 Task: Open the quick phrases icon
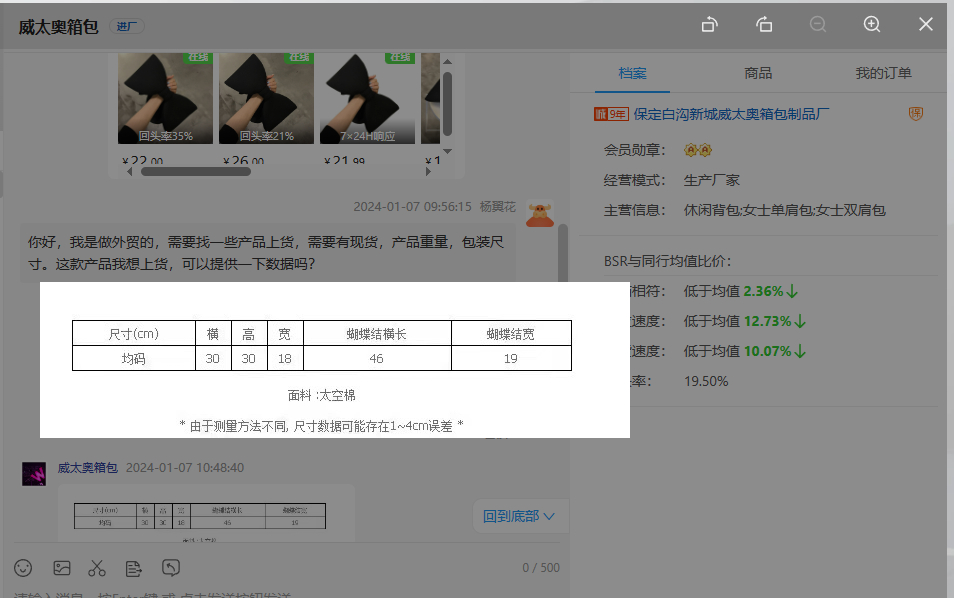click(x=134, y=568)
